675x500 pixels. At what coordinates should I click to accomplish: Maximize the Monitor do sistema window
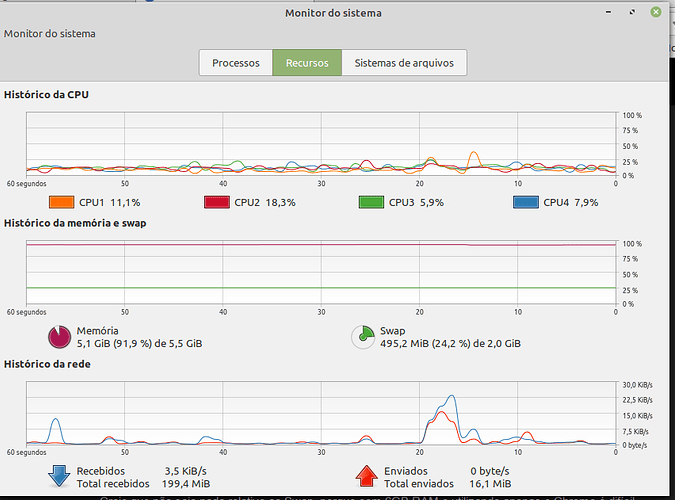pyautogui.click(x=632, y=12)
